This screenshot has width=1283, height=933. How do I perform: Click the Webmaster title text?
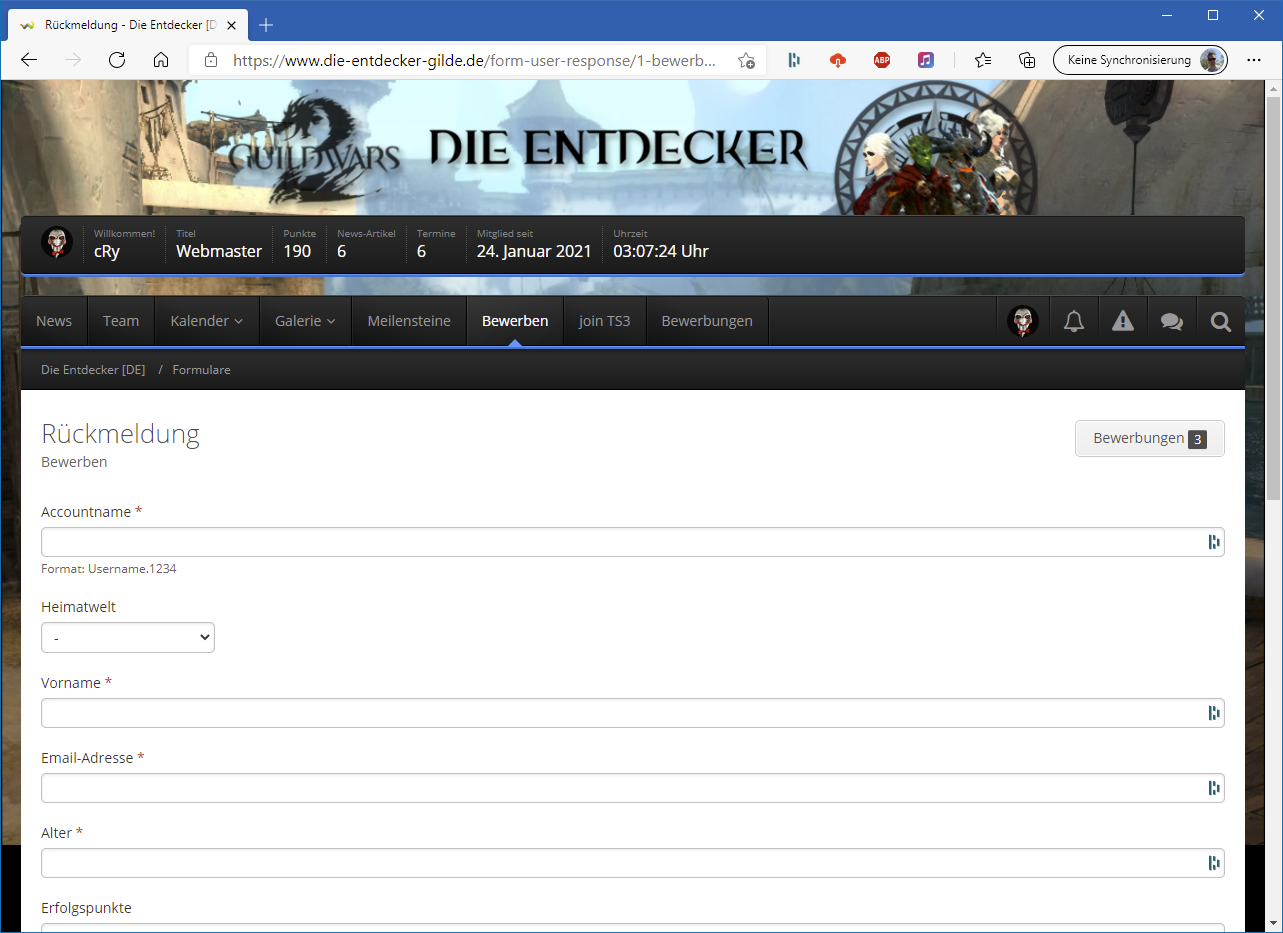tap(219, 251)
